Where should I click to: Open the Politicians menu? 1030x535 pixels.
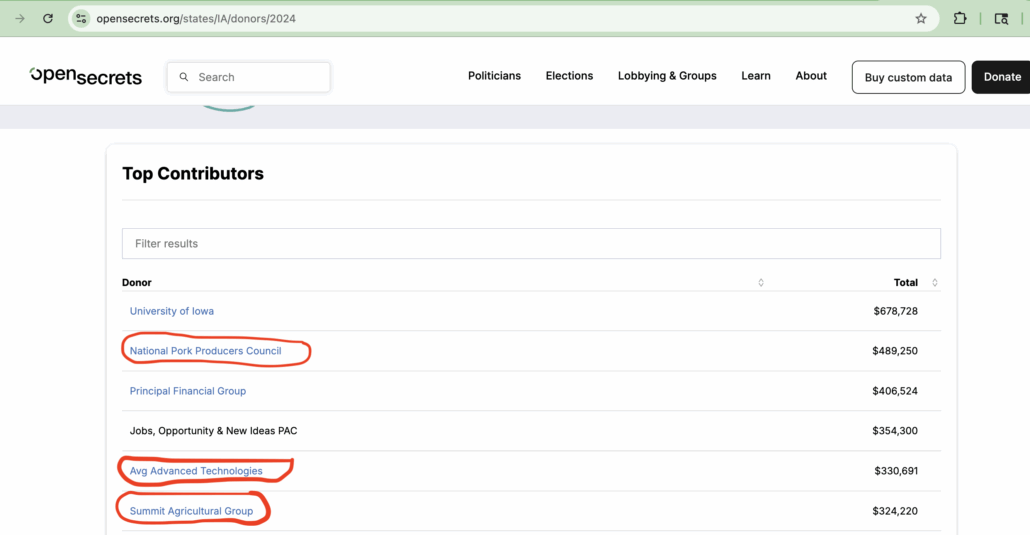(494, 76)
